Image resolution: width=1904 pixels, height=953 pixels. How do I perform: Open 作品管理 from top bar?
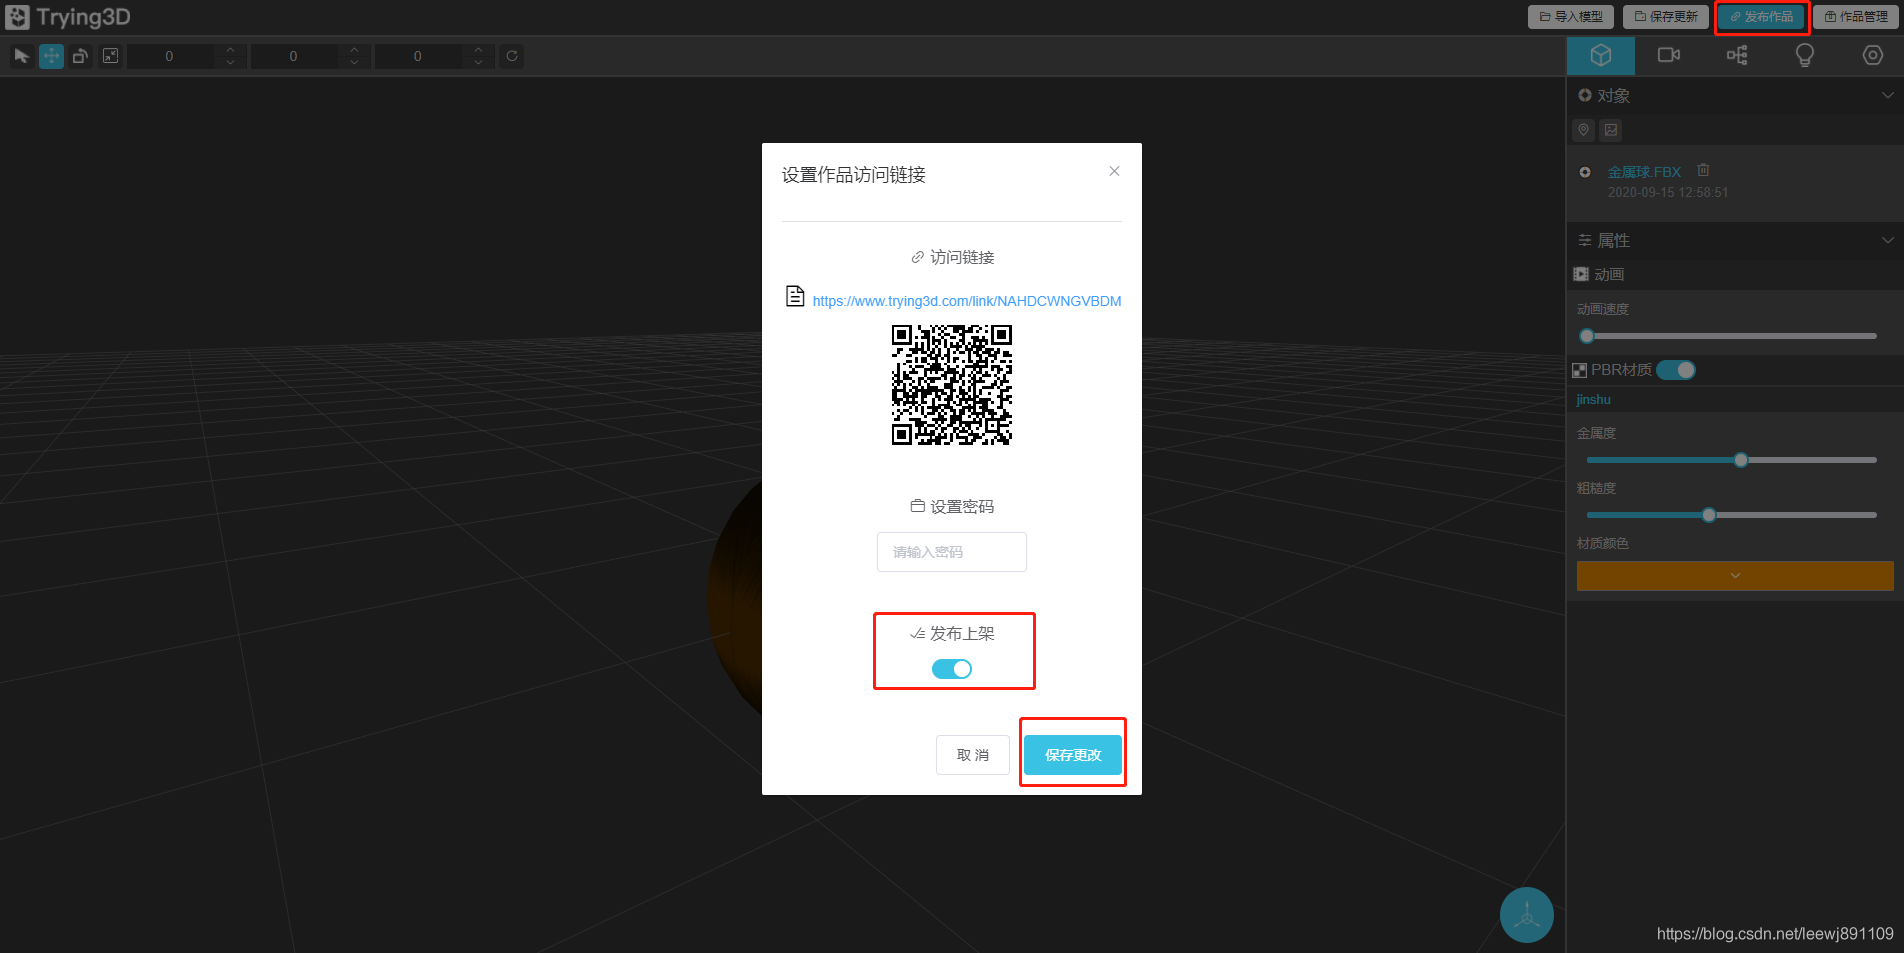click(x=1856, y=17)
